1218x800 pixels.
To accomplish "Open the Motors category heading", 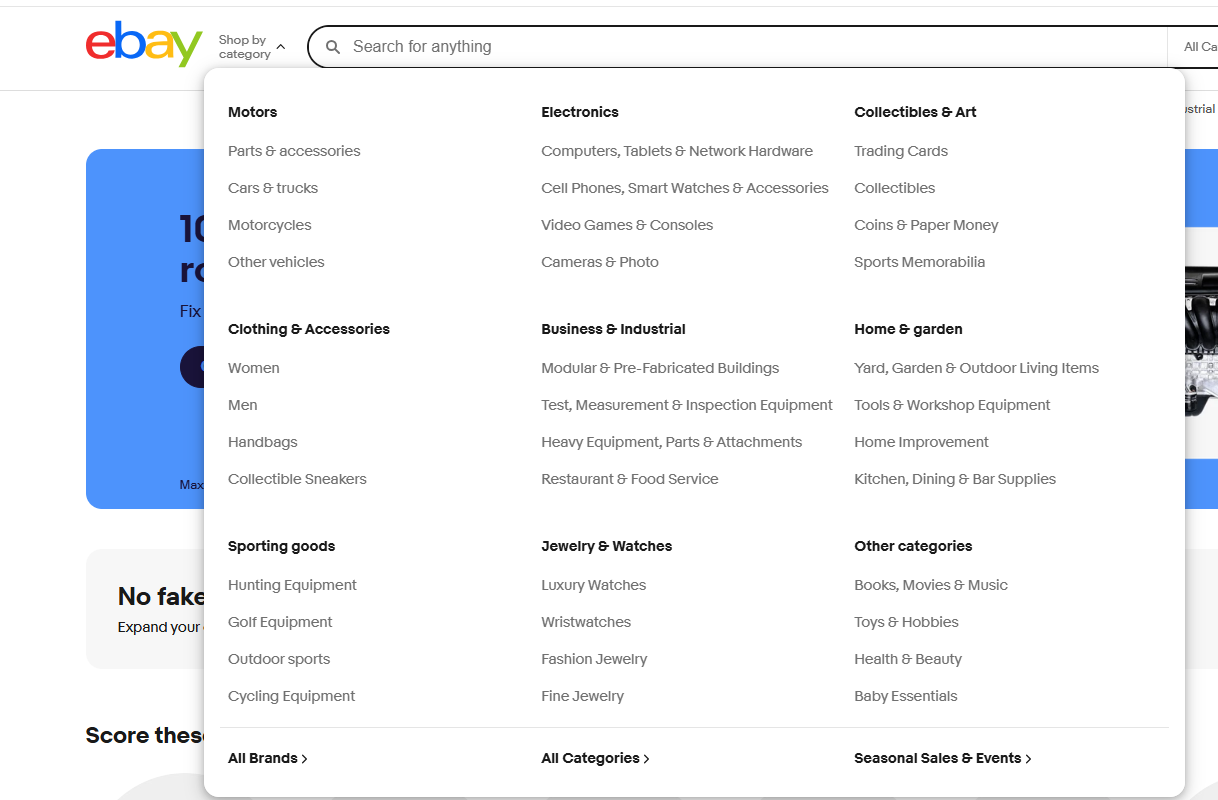I will pyautogui.click(x=252, y=112).
